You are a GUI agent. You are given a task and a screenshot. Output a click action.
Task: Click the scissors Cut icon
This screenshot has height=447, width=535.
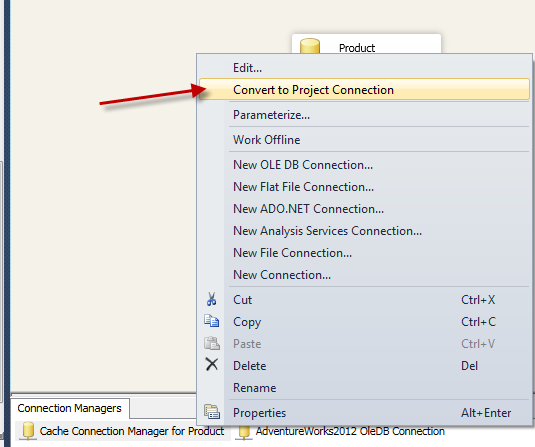(x=212, y=299)
